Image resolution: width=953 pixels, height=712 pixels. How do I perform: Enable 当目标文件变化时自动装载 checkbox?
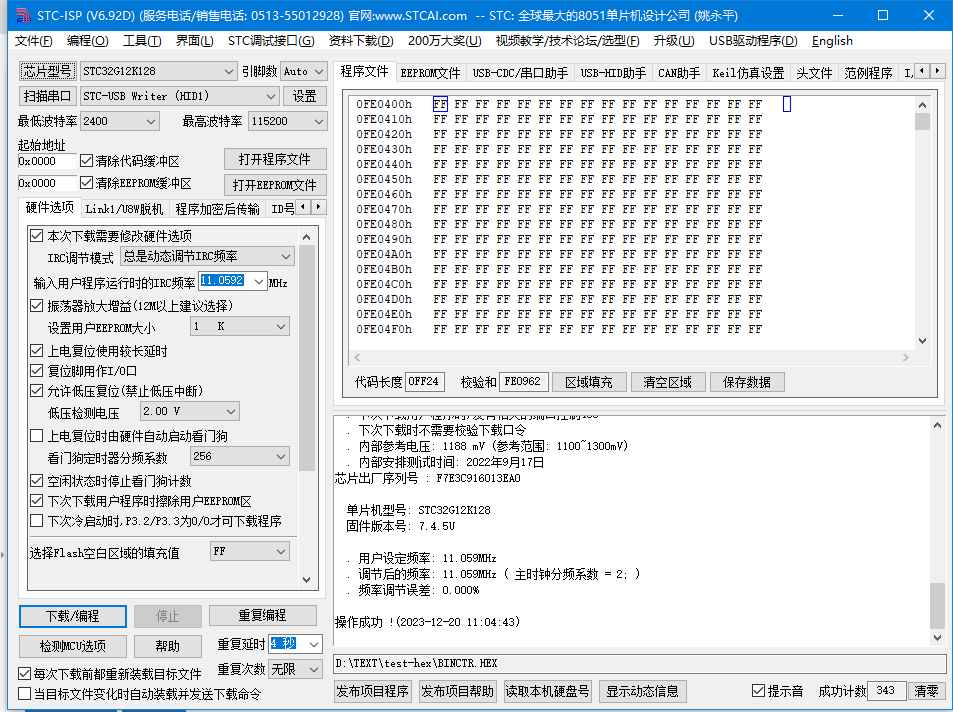click(x=24, y=693)
